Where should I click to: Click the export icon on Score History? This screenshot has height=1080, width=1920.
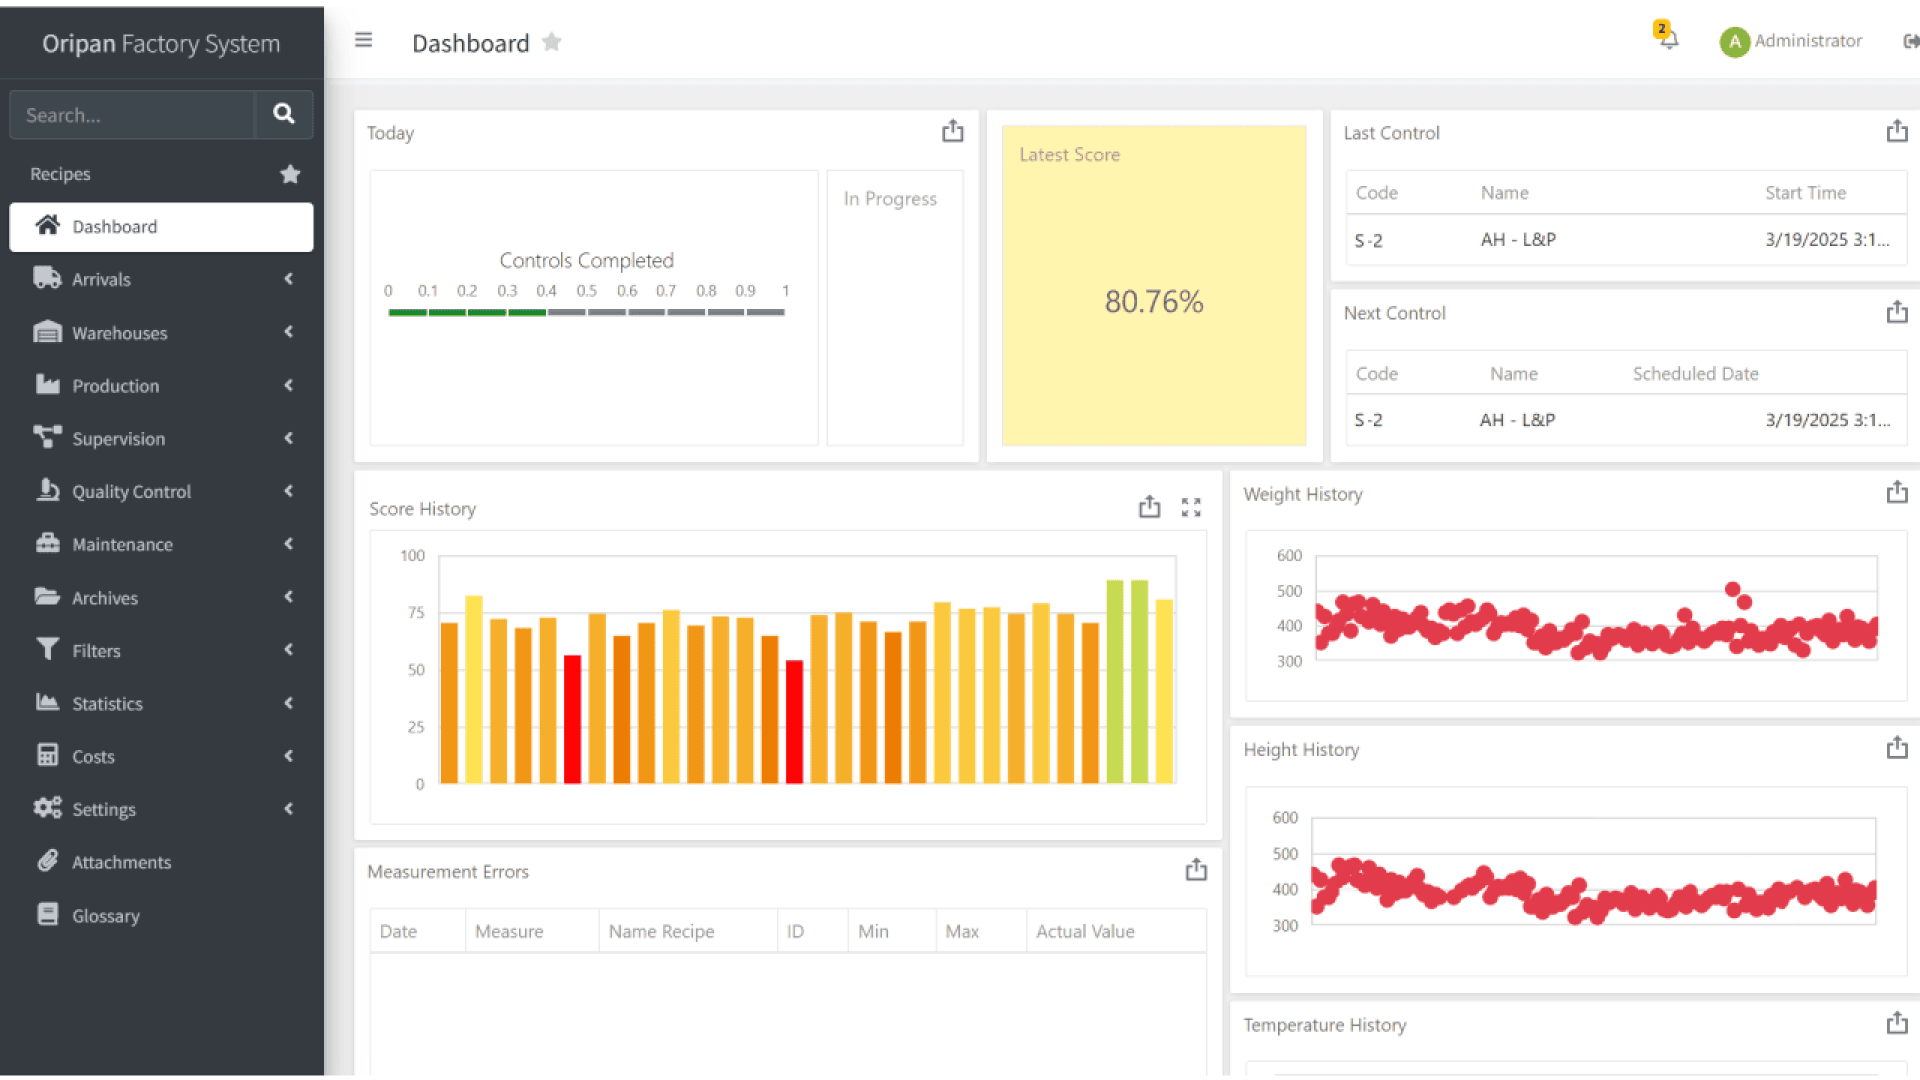pos(1149,507)
